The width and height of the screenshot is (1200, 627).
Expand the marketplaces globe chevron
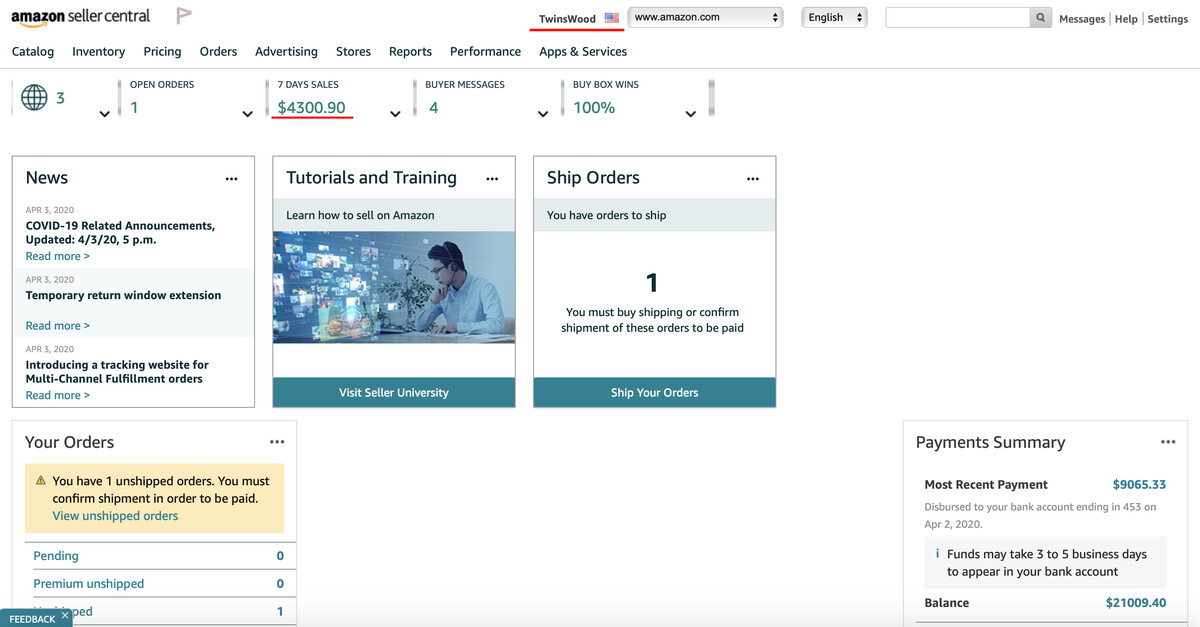[x=104, y=114]
